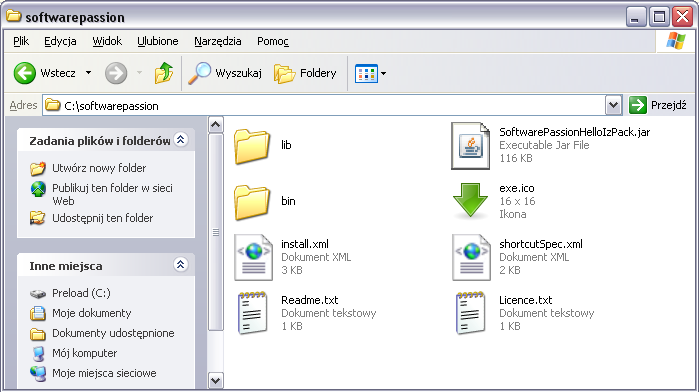Open Wyszukaj search magnifier
This screenshot has width=699, height=392.
(199, 73)
